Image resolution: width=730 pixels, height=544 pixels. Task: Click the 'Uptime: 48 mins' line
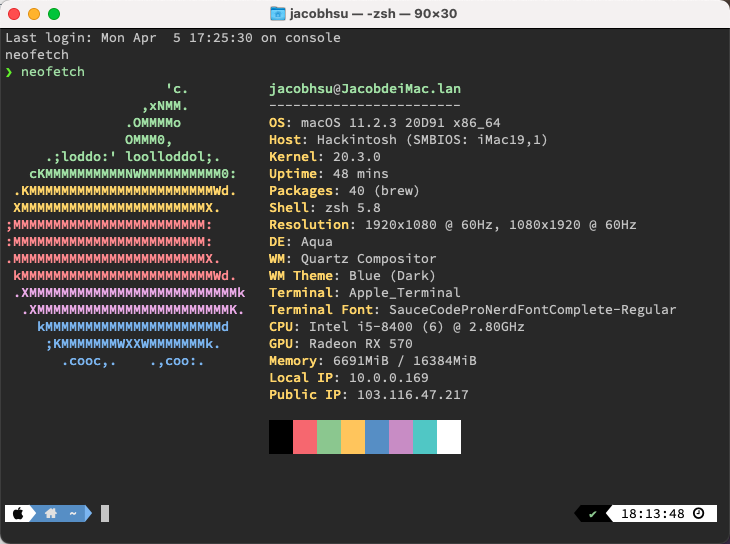click(x=329, y=174)
